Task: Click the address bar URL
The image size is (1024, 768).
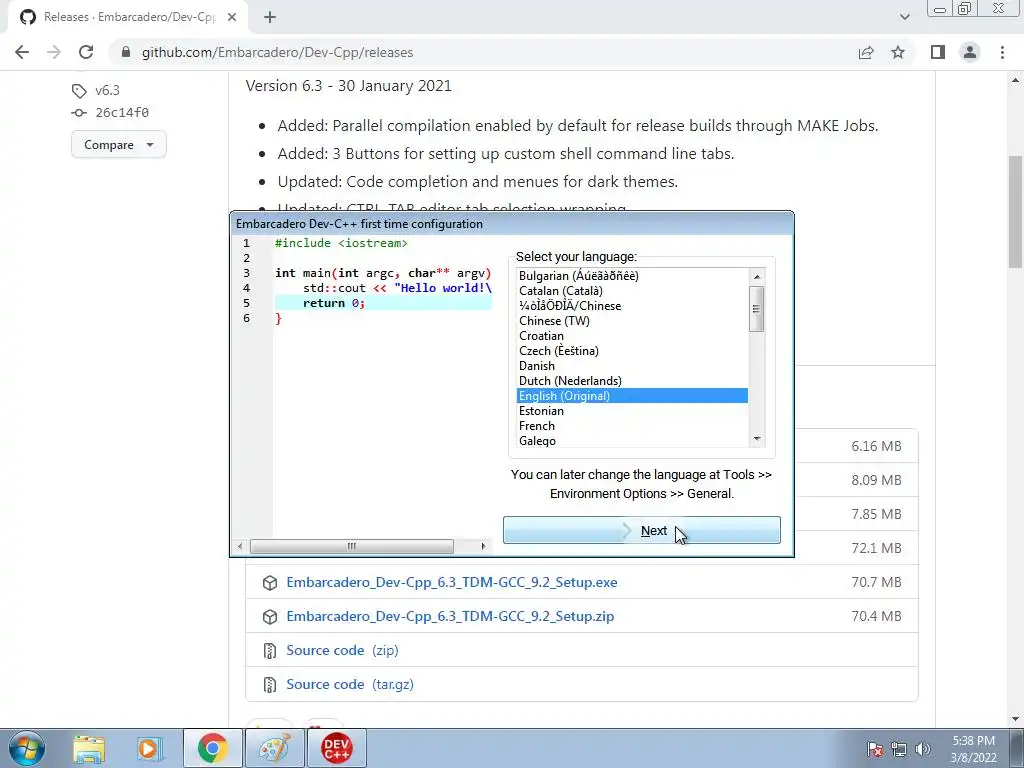Action: coord(278,52)
